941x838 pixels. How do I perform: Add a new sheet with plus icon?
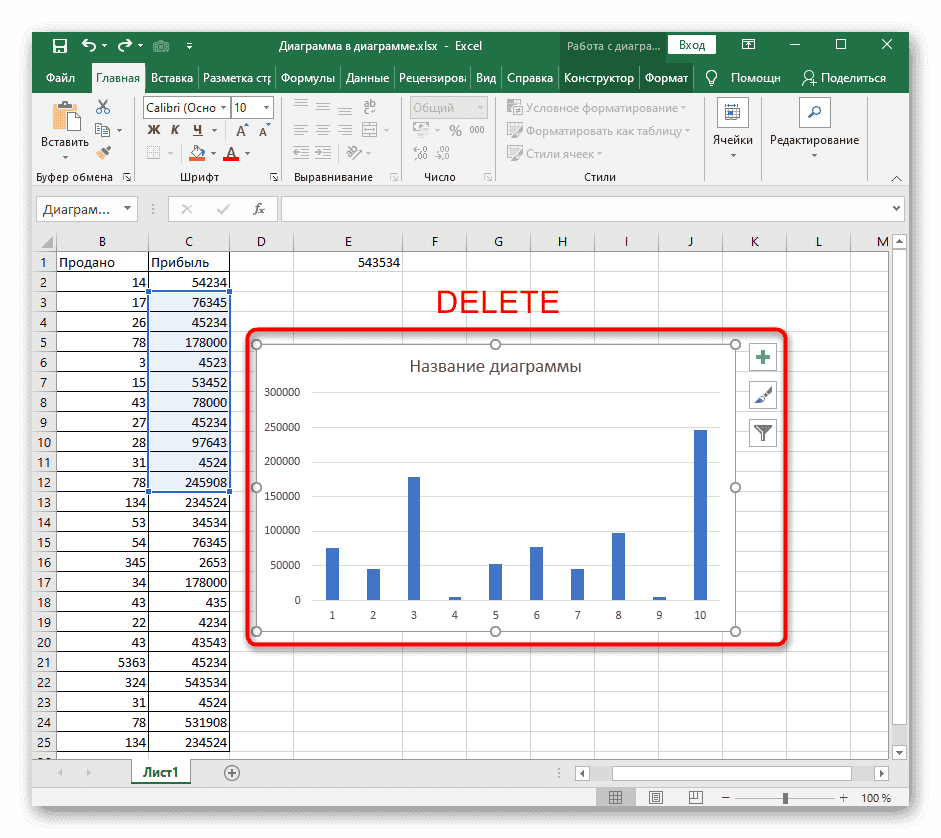click(x=232, y=772)
